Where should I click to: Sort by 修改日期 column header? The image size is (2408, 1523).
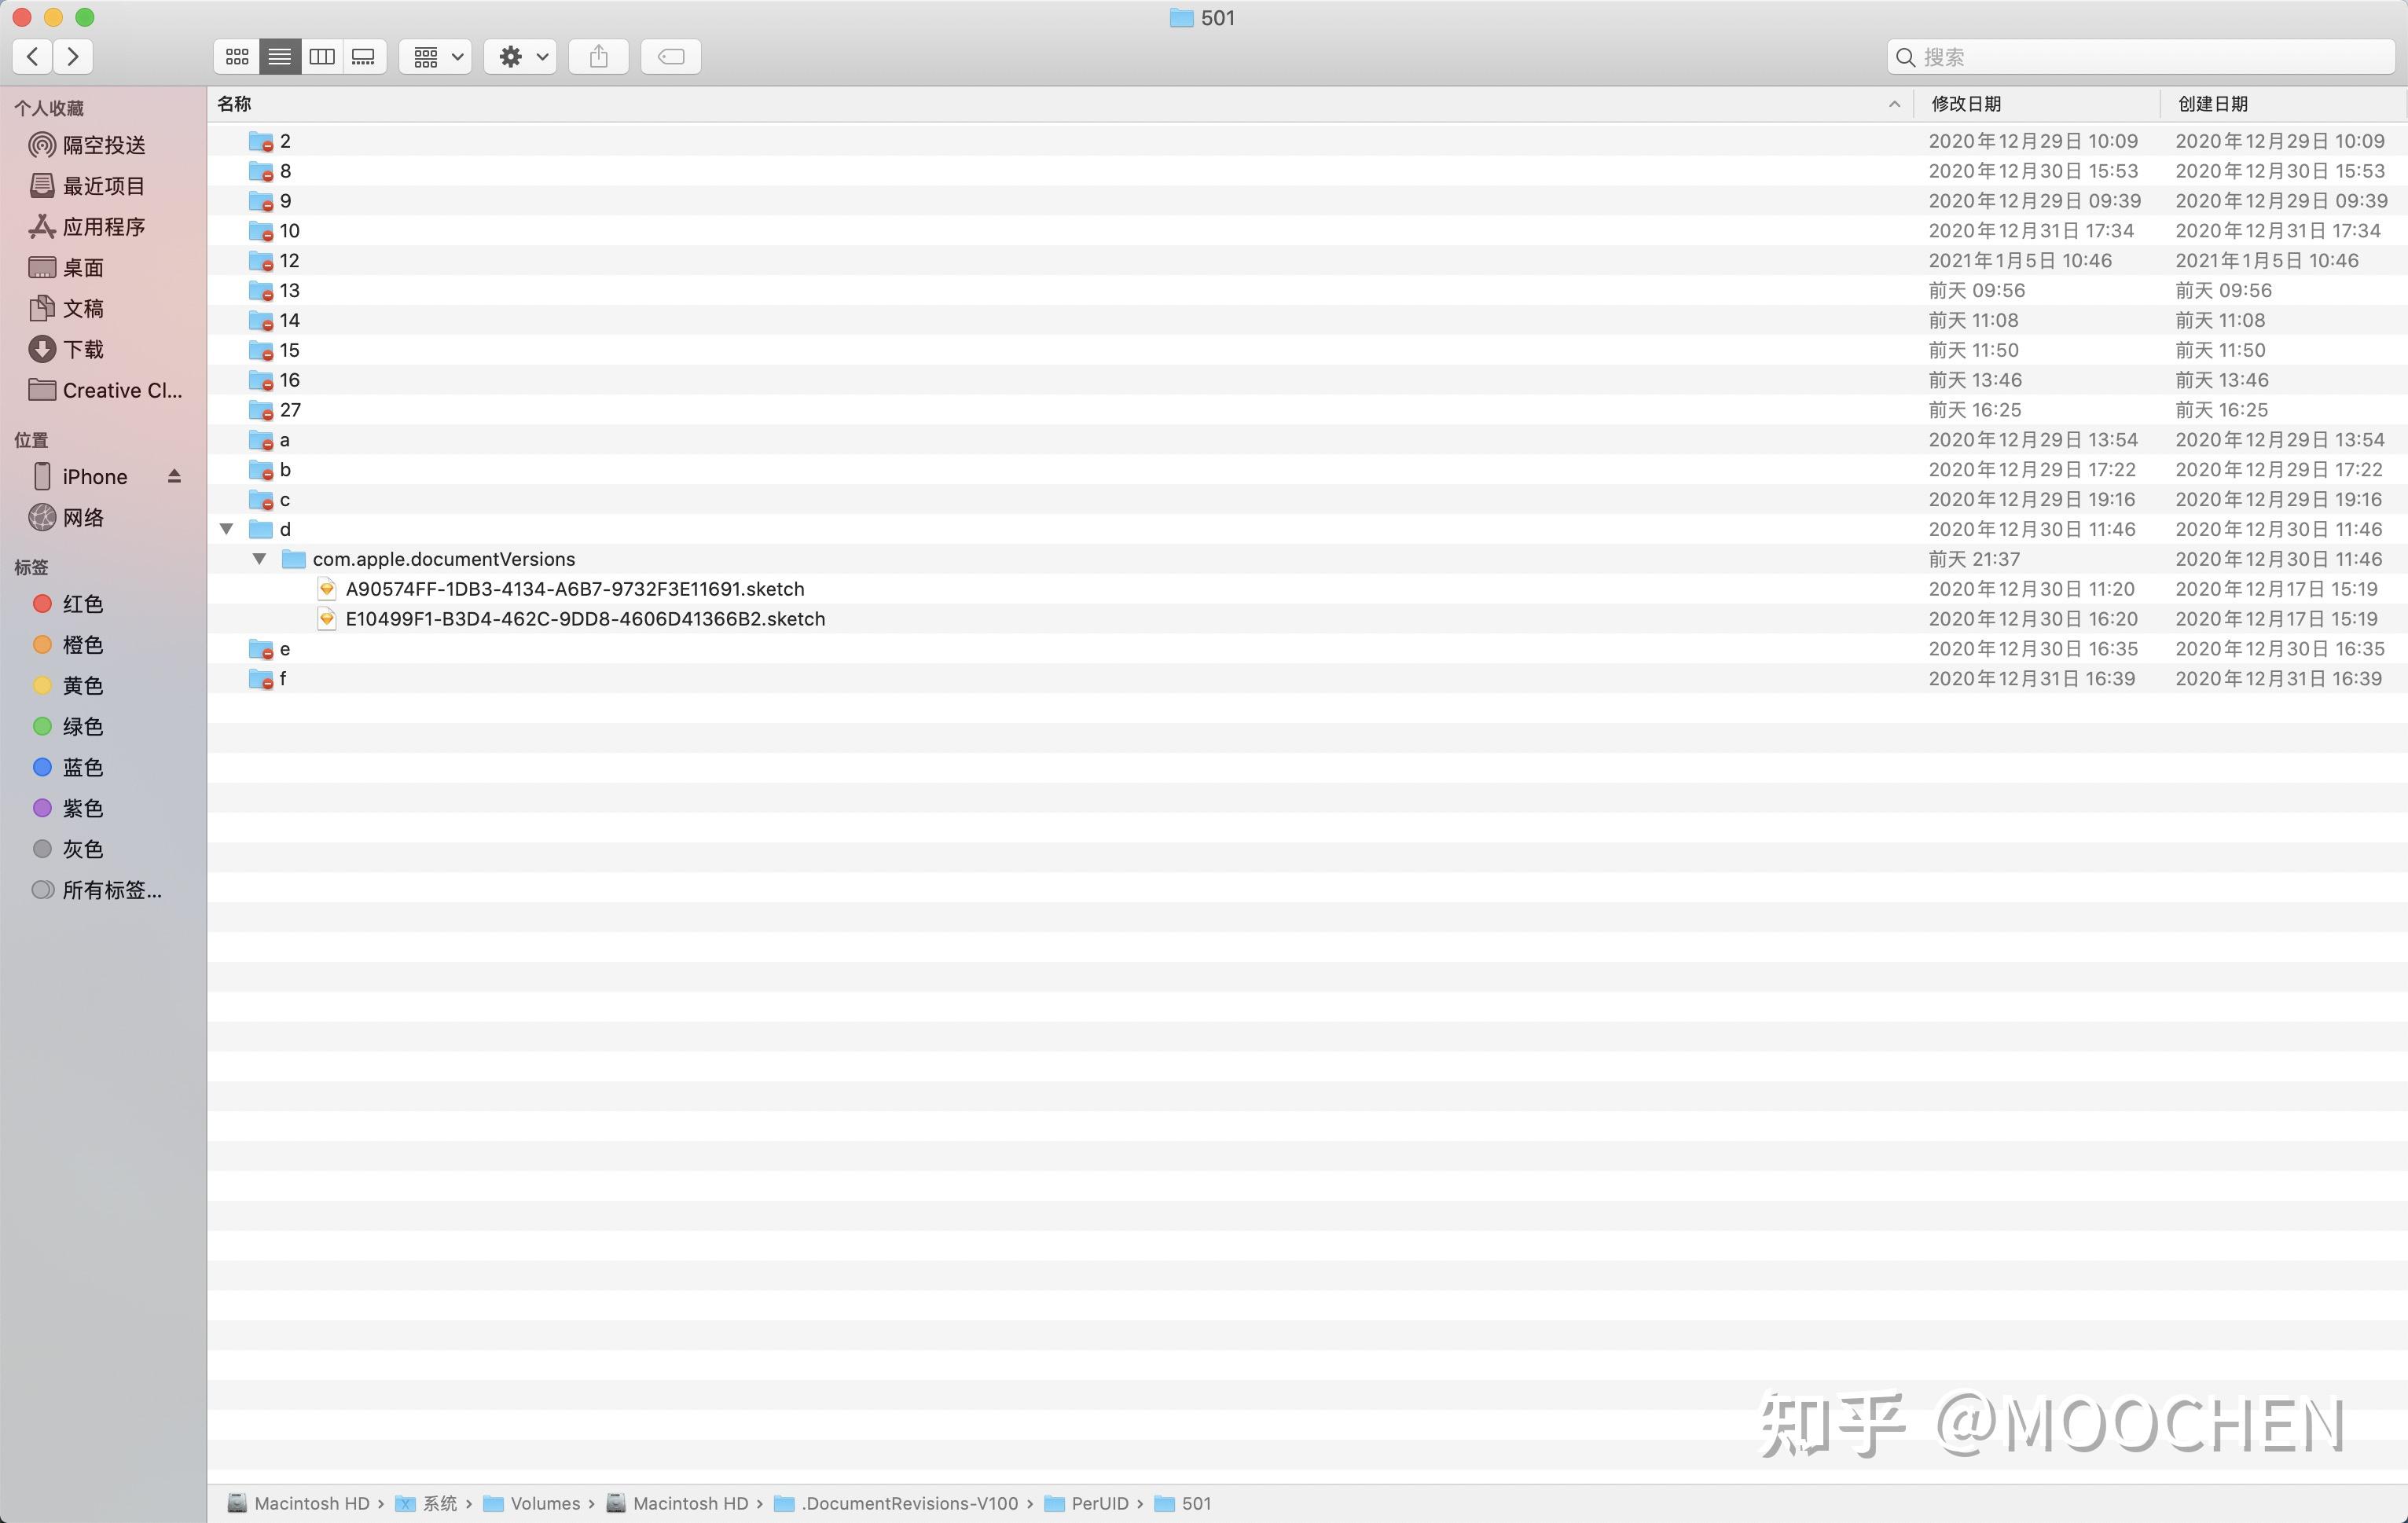tap(1966, 104)
